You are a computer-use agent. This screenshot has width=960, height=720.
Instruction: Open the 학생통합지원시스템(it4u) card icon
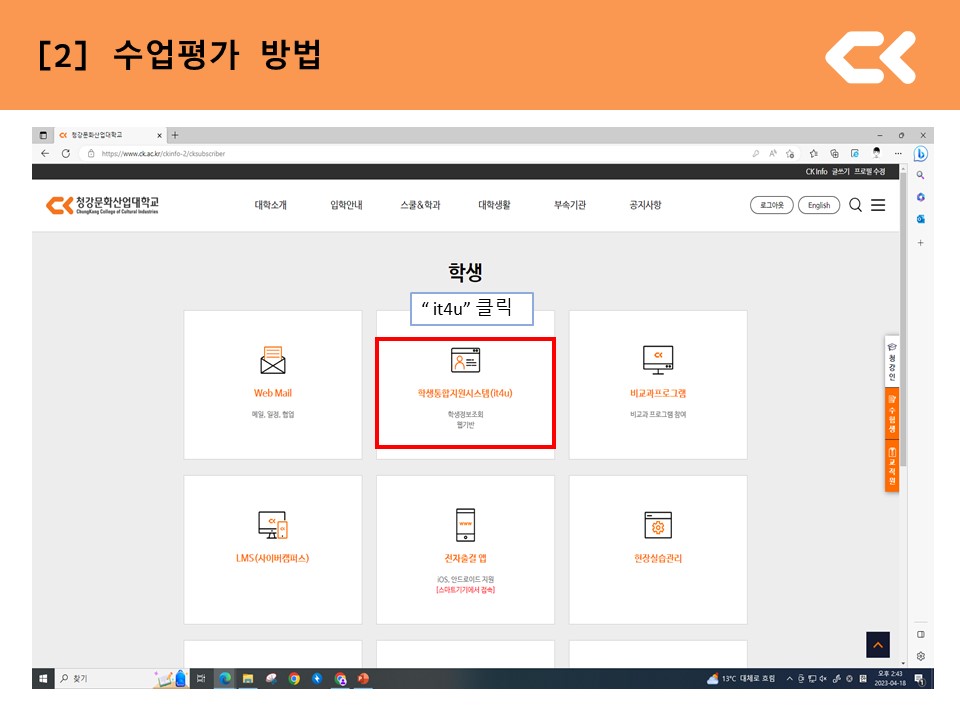click(465, 360)
